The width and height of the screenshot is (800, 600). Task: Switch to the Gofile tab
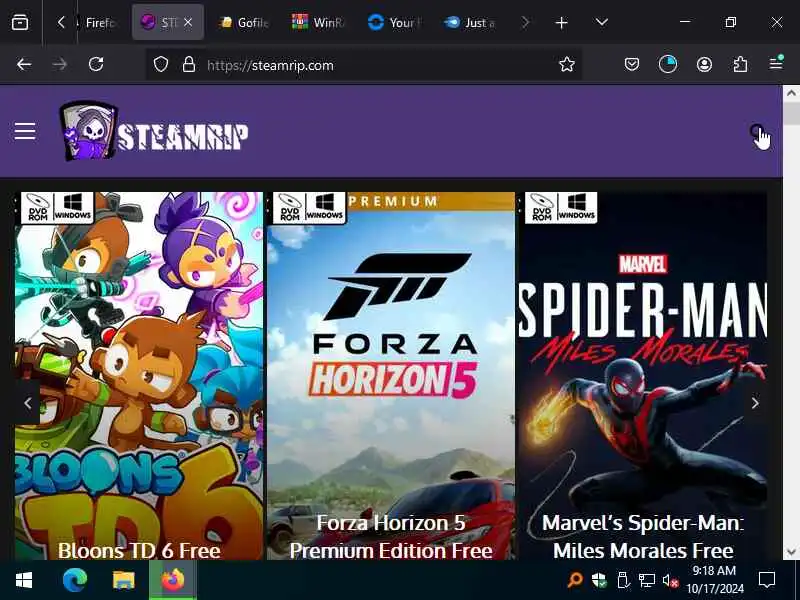(x=244, y=22)
